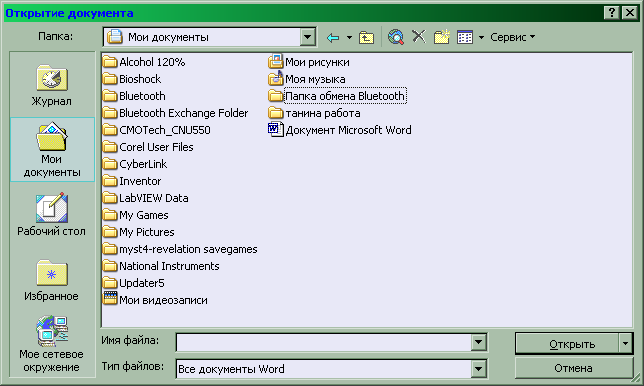Select the танина работа folder
The image size is (644, 386).
[x=315, y=113]
